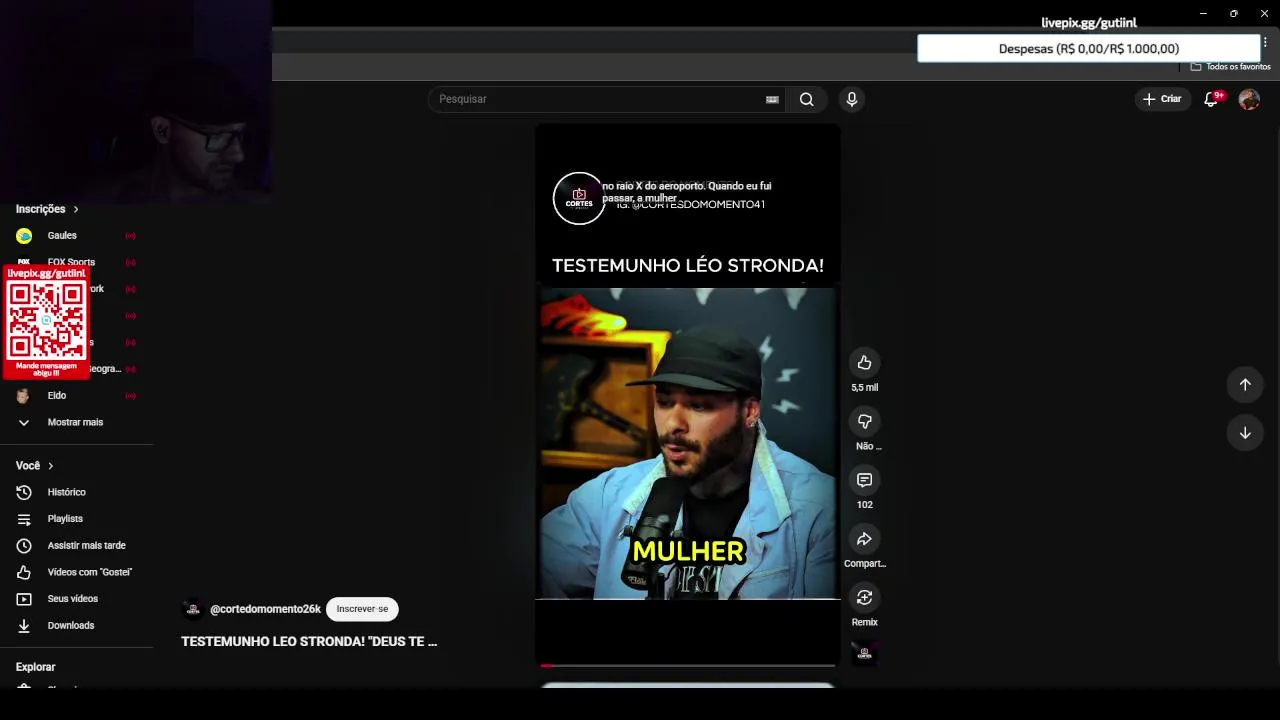1280x720 pixels.
Task: Click the Despesas goal bar
Action: pos(1089,48)
